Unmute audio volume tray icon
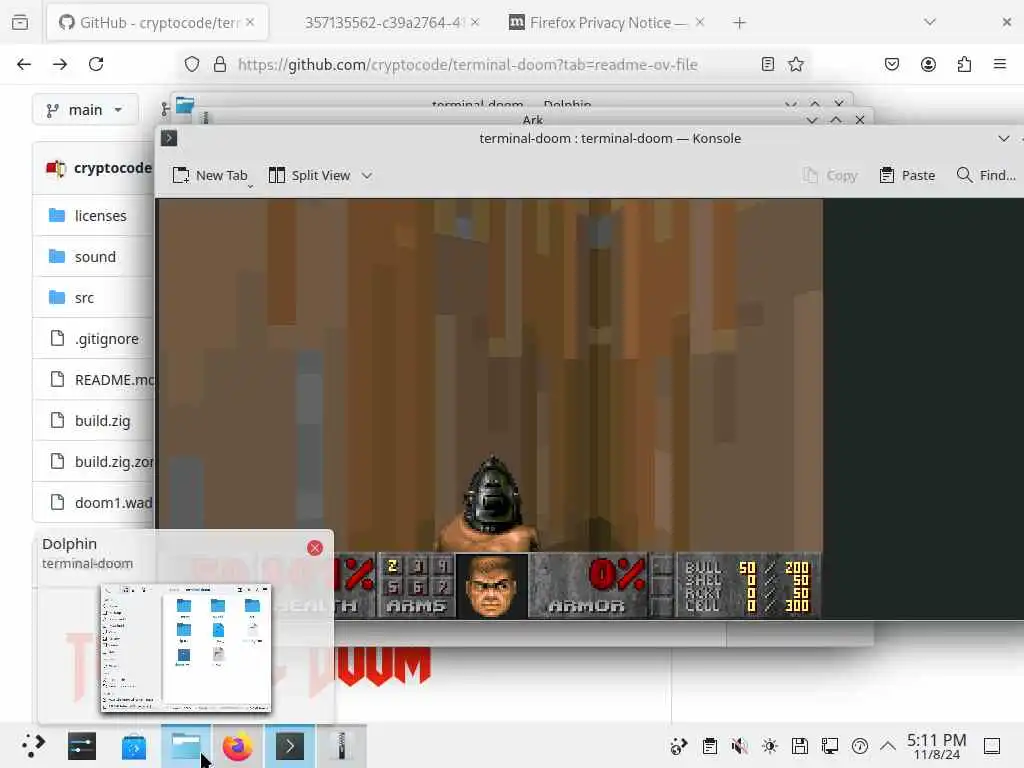The height and width of the screenshot is (768, 1024). point(740,746)
